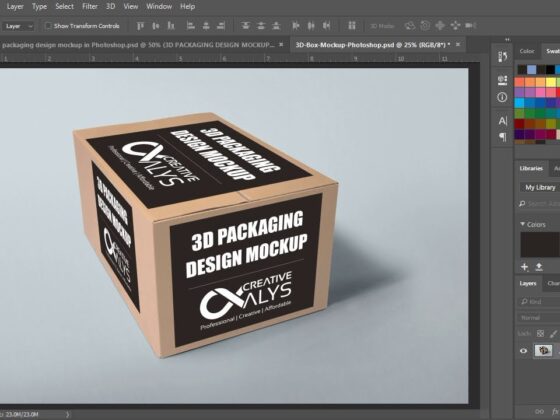Open the Layer menu
Screen dimensions: 560x420
15,6
